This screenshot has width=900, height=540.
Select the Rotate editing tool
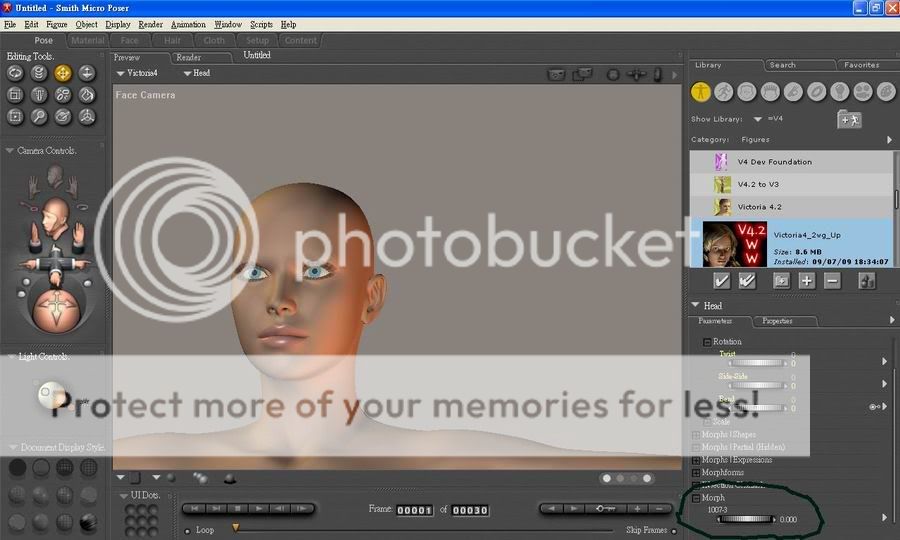tap(15, 73)
